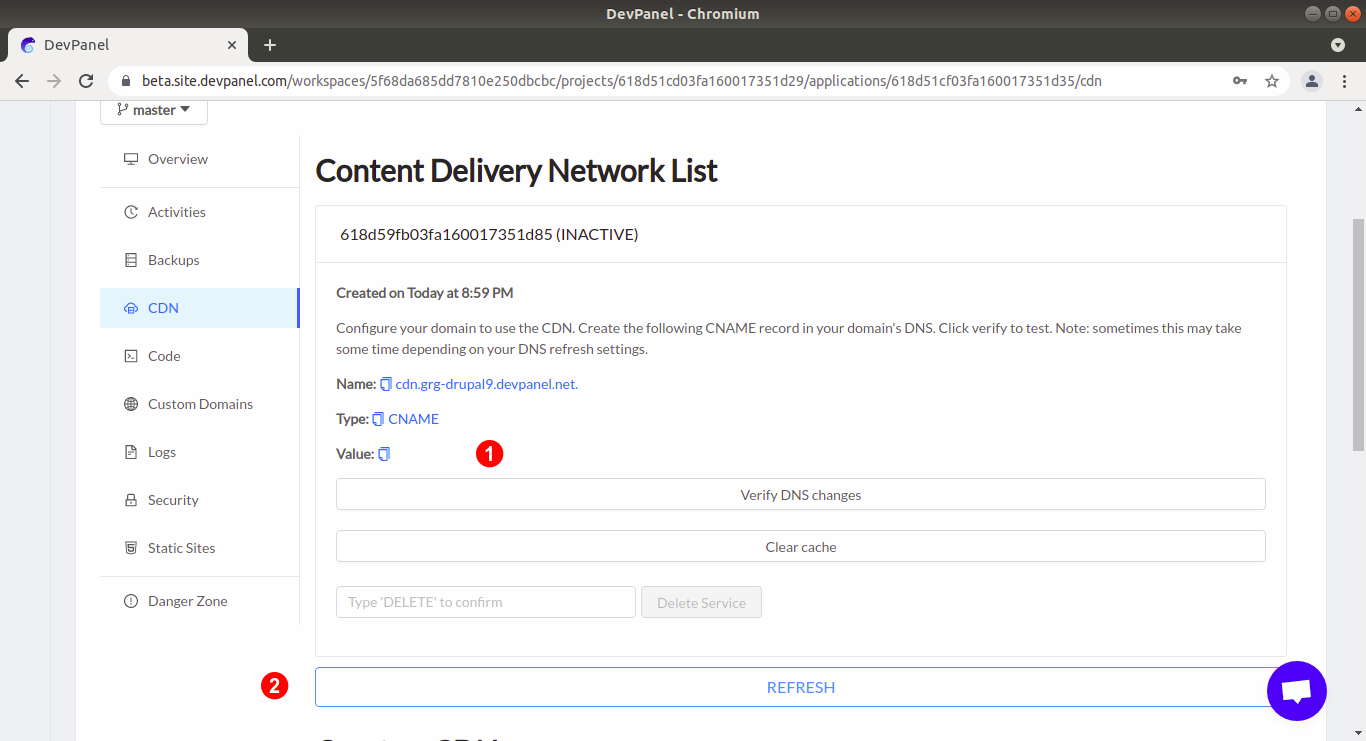Open Custom Domains in sidebar

click(x=200, y=404)
